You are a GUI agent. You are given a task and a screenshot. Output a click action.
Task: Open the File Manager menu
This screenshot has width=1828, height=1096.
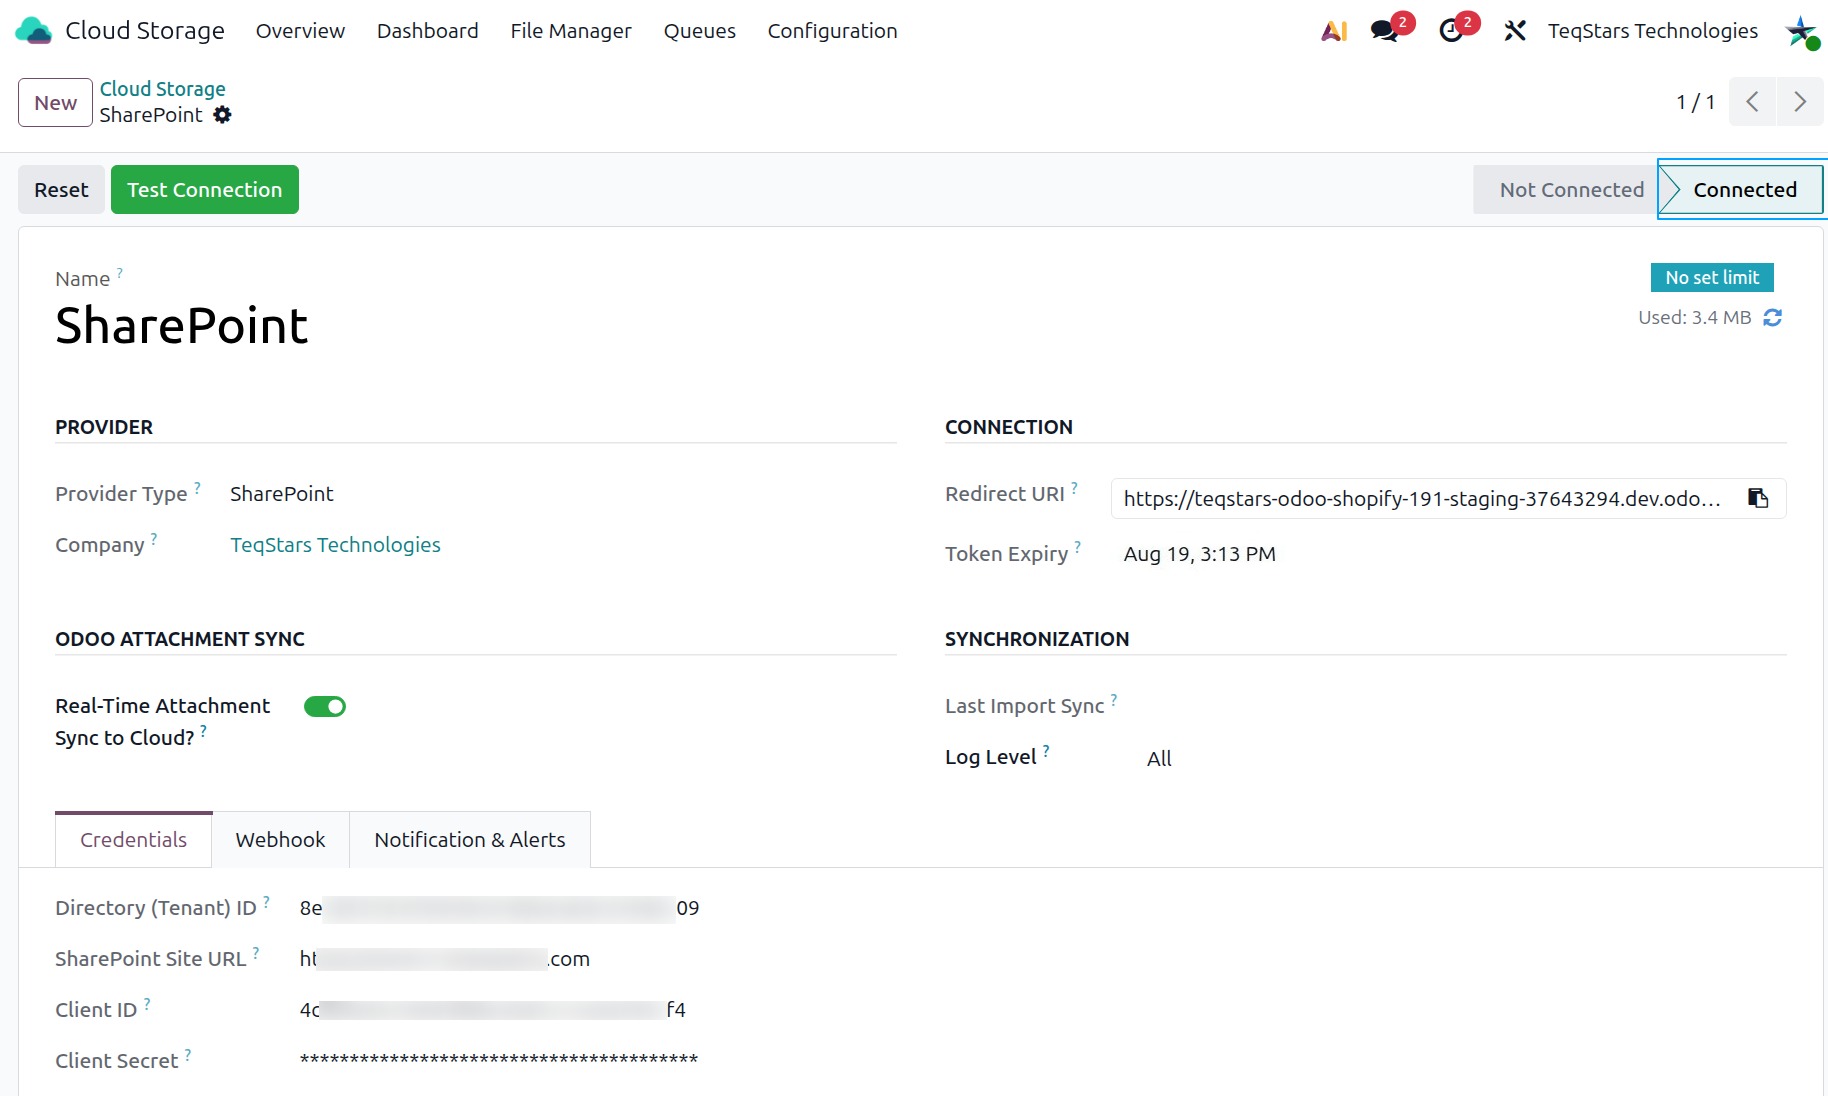[571, 31]
